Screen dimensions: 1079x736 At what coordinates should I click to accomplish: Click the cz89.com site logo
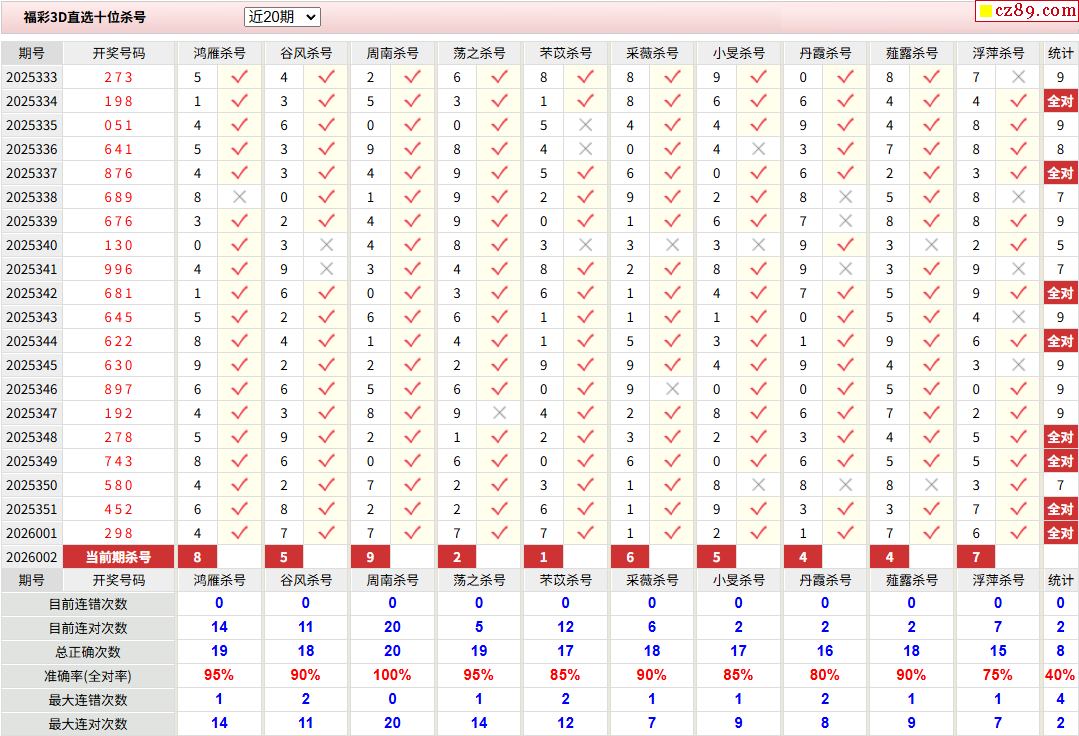point(1027,10)
